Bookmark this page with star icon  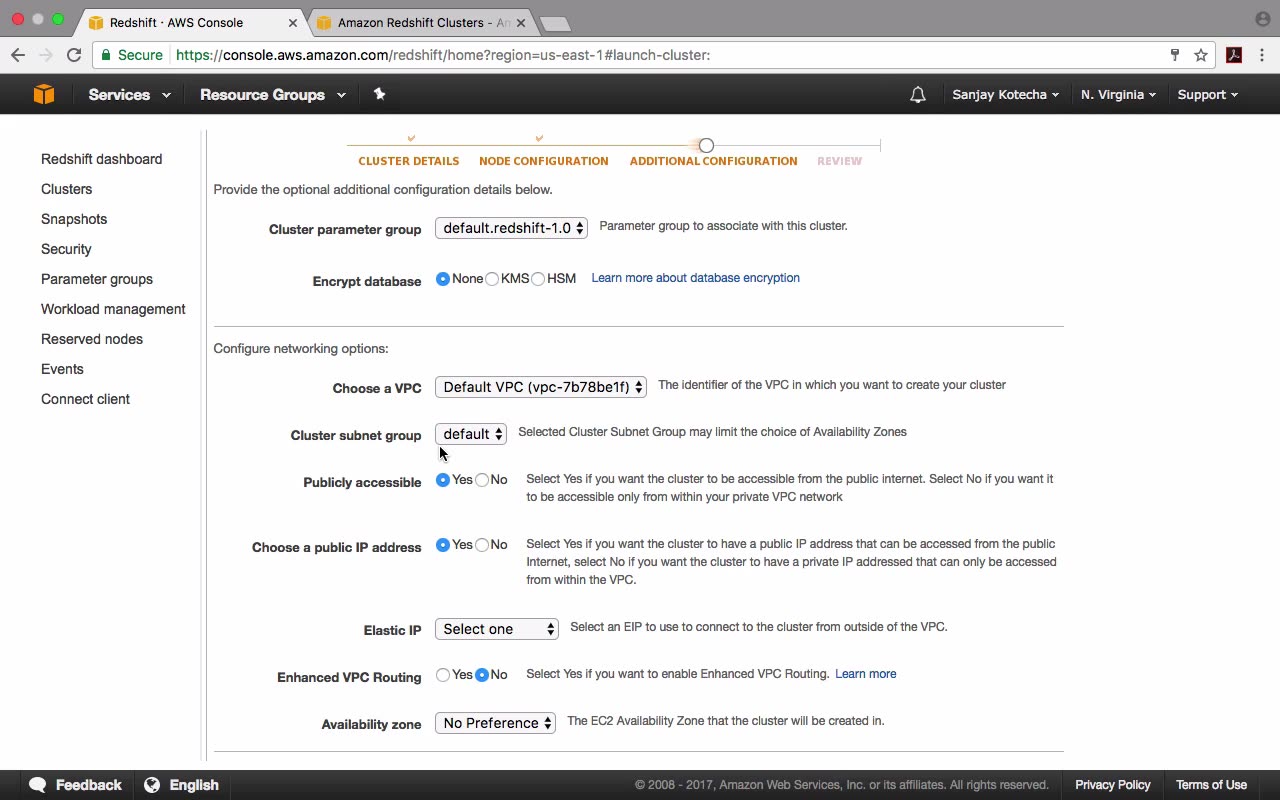point(1201,55)
